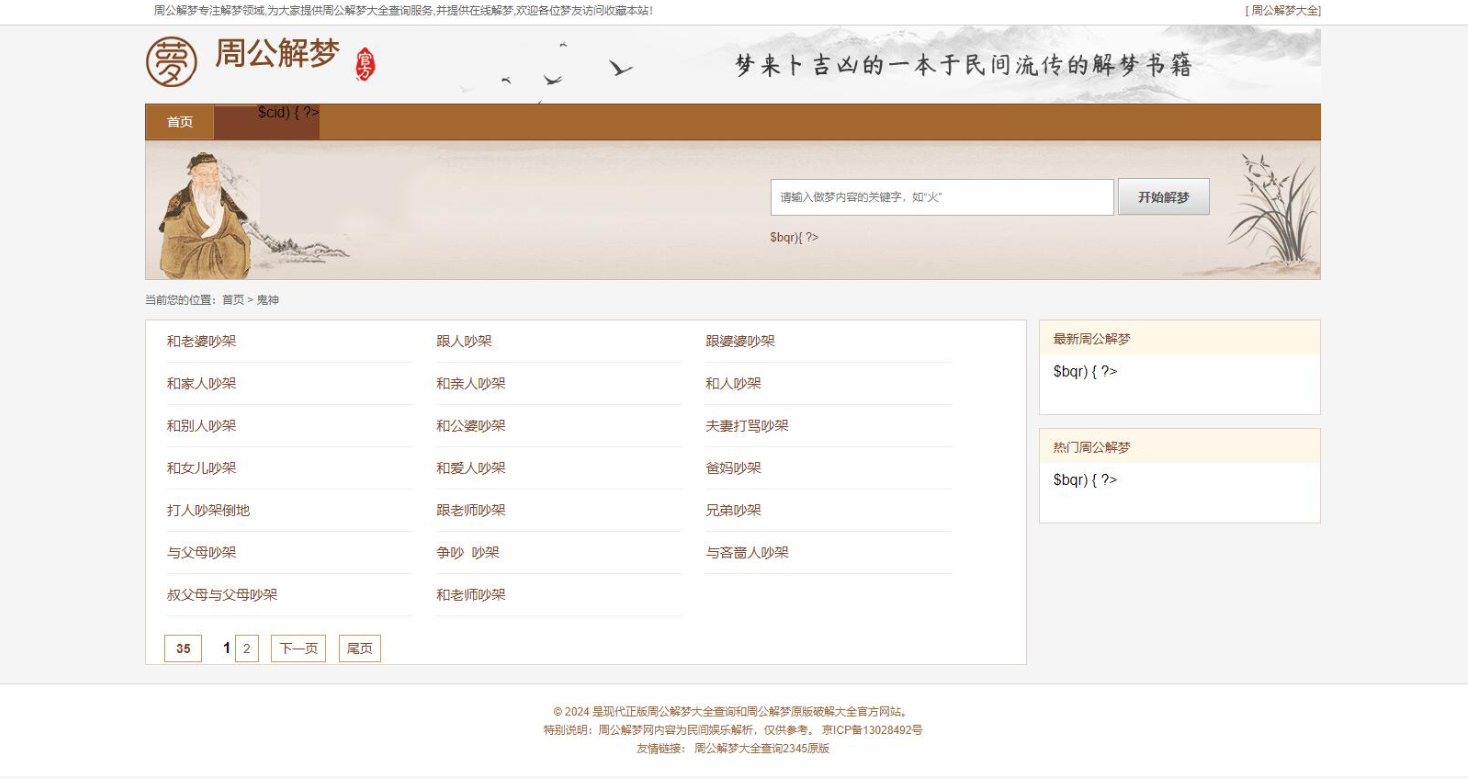Open the [周公解梦大全] link at top right
The image size is (1468, 779).
(1283, 11)
